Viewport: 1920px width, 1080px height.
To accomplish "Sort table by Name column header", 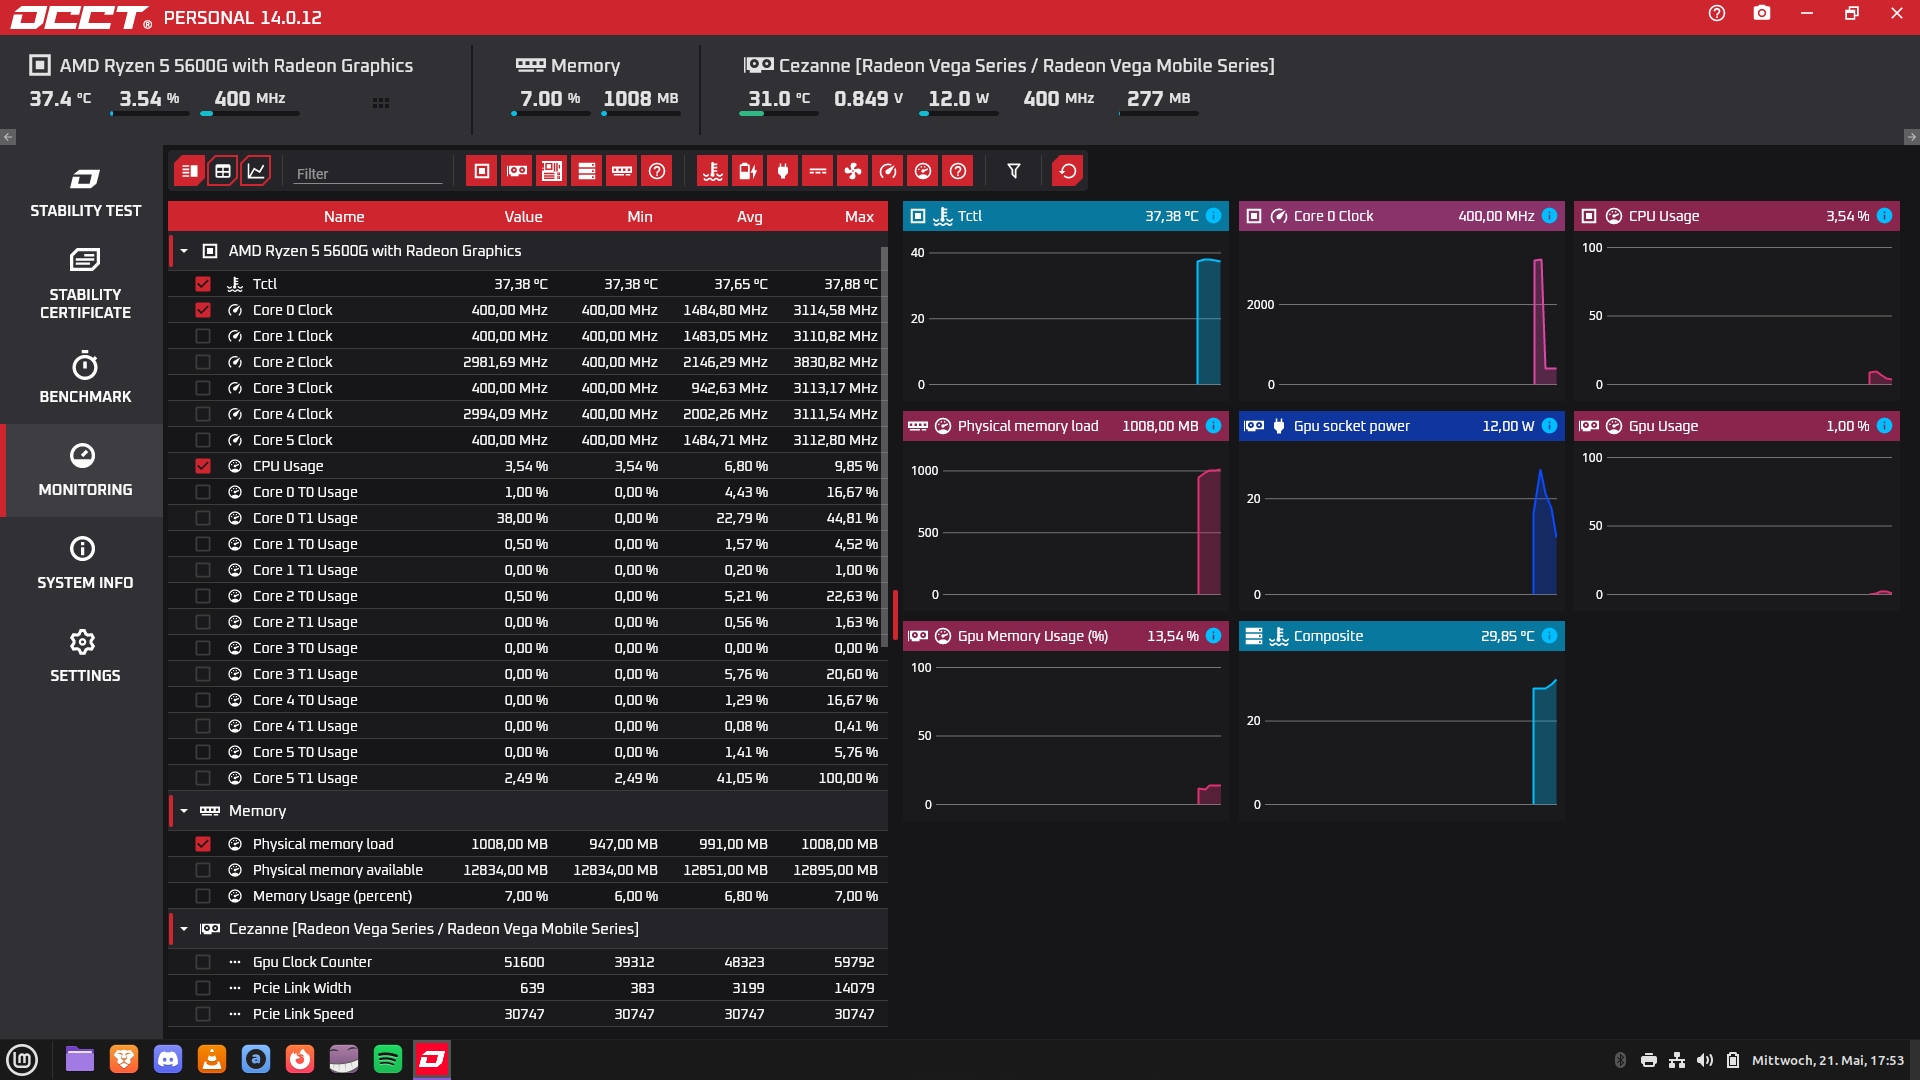I will (x=344, y=217).
